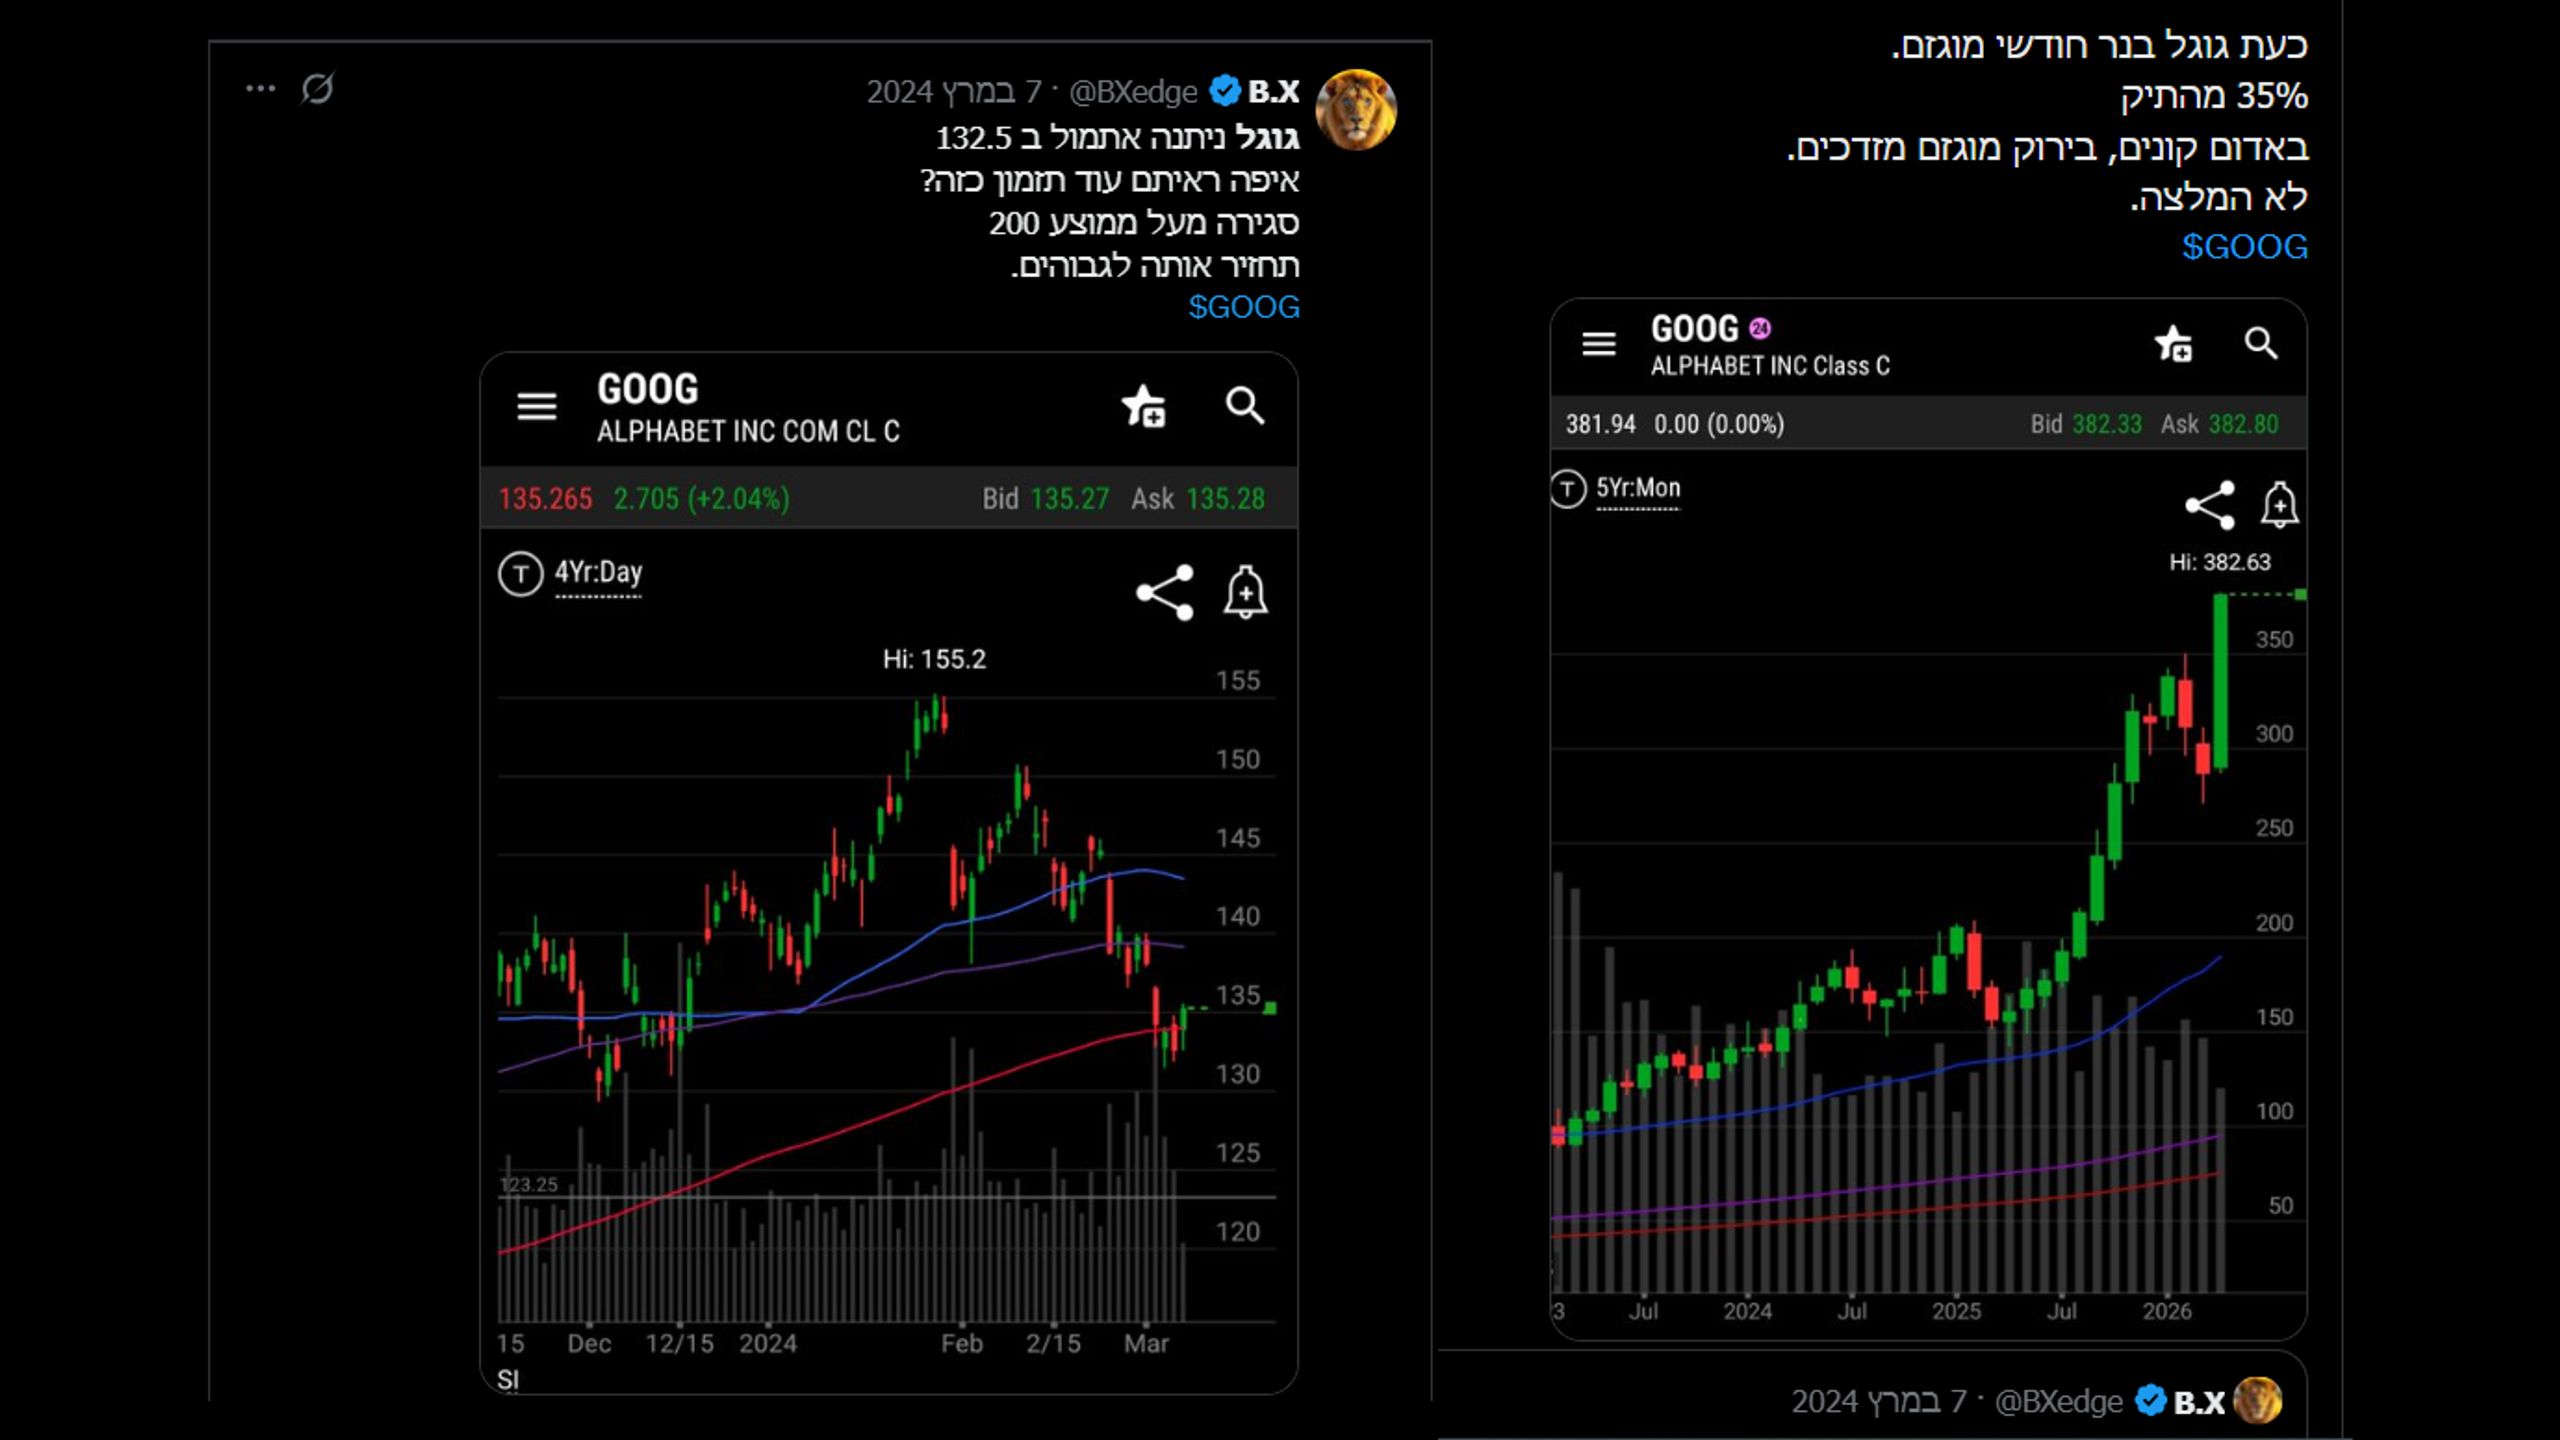Screen dimensions: 2560x1440
Task: Click last price 381.94
Action: pyautogui.click(x=1600, y=425)
